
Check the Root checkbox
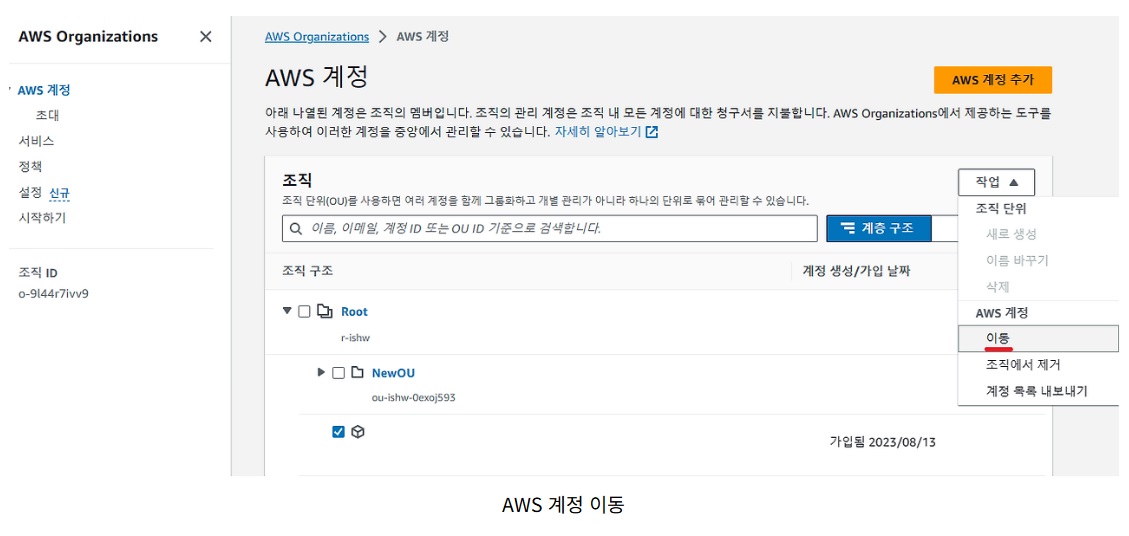point(304,311)
